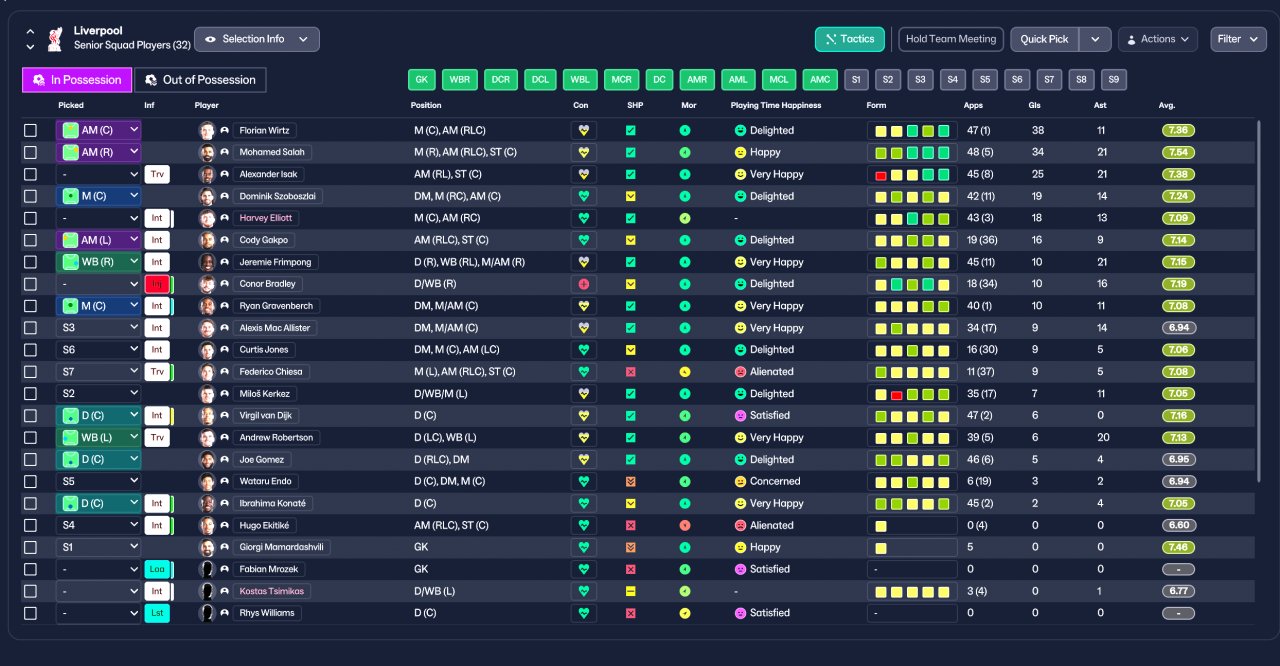Click Rhys Williams's Lst status badge
The height and width of the screenshot is (666, 1280).
tap(157, 613)
